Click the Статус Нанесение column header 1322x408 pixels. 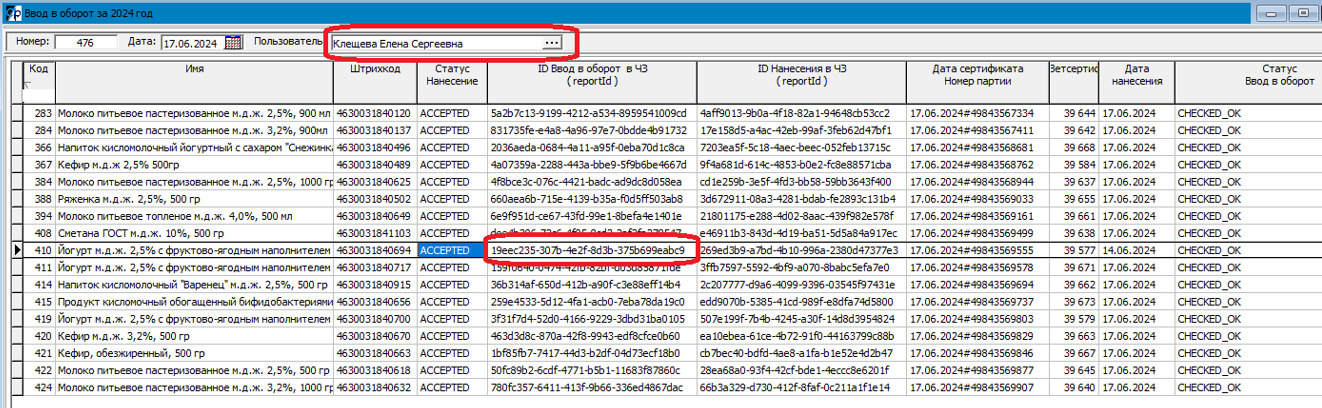tap(451, 75)
